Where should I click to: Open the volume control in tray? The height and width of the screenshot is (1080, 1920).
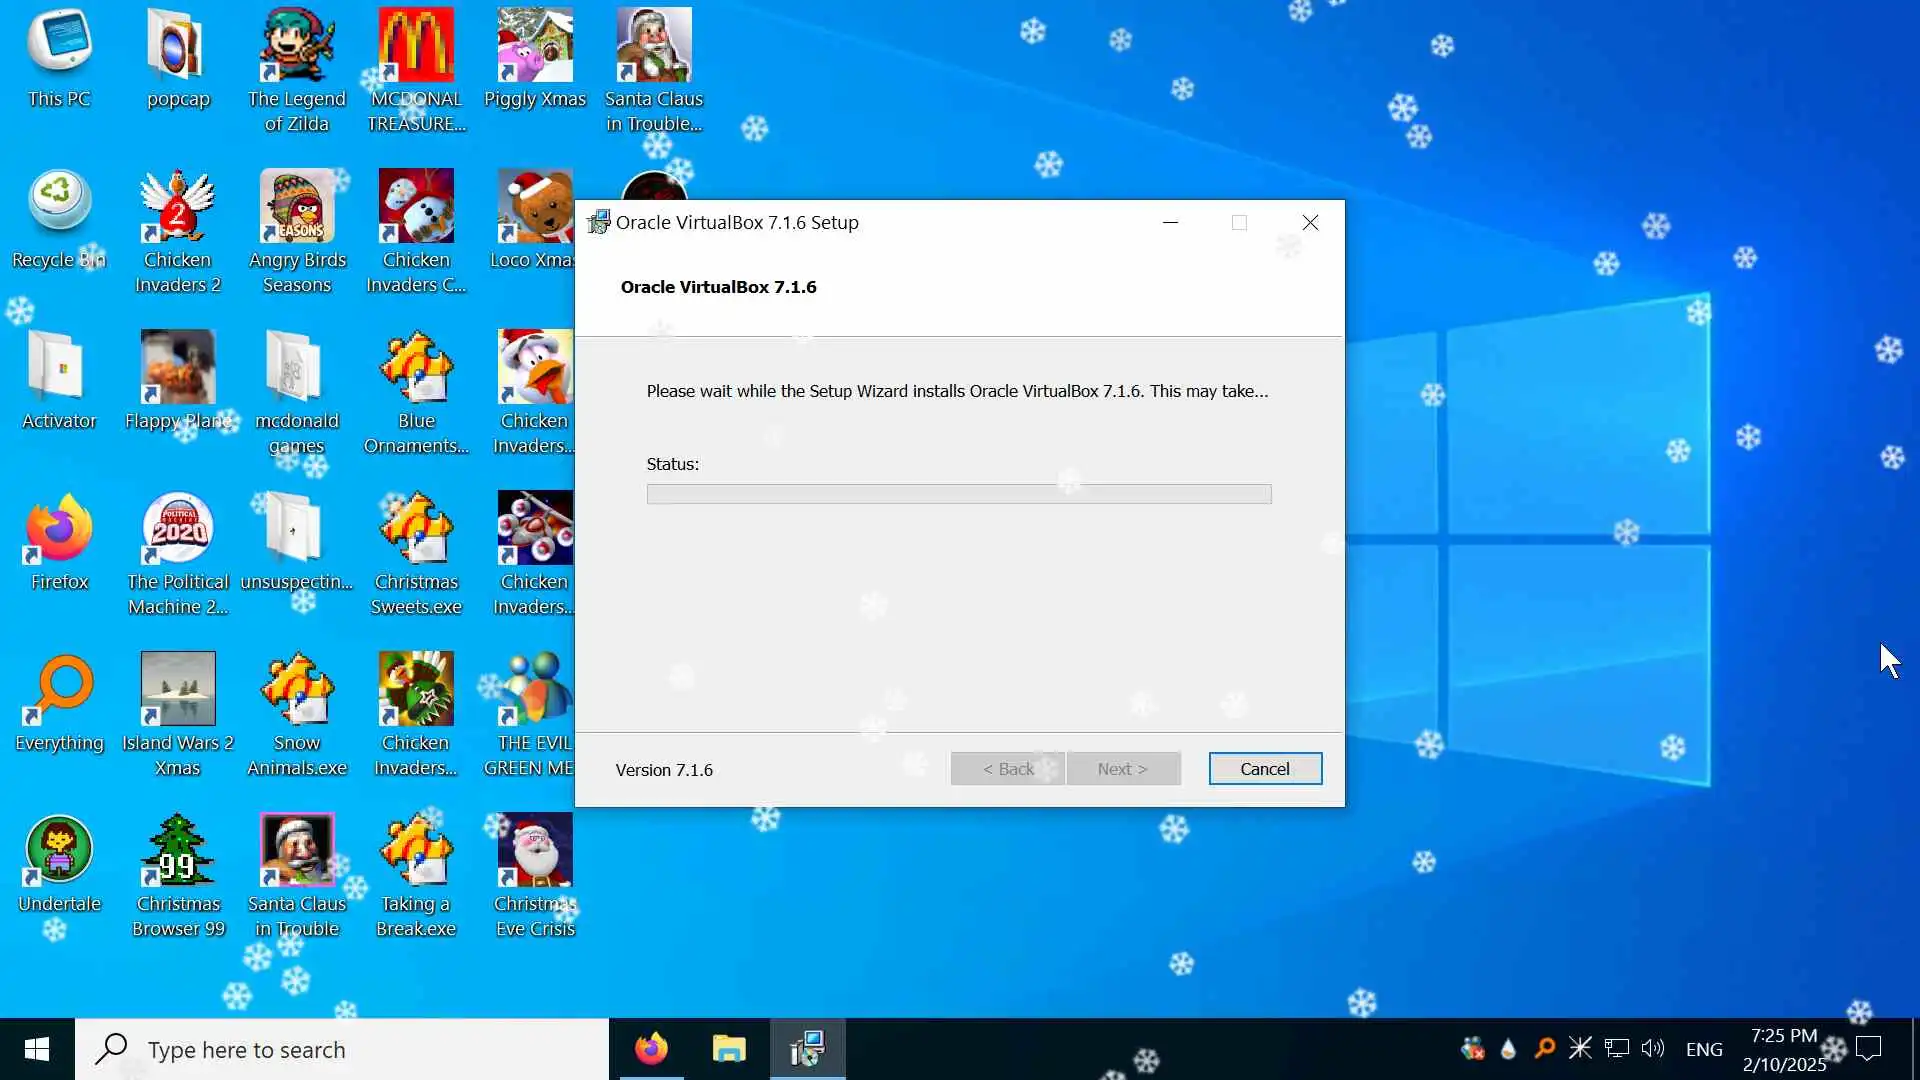pos(1653,1048)
